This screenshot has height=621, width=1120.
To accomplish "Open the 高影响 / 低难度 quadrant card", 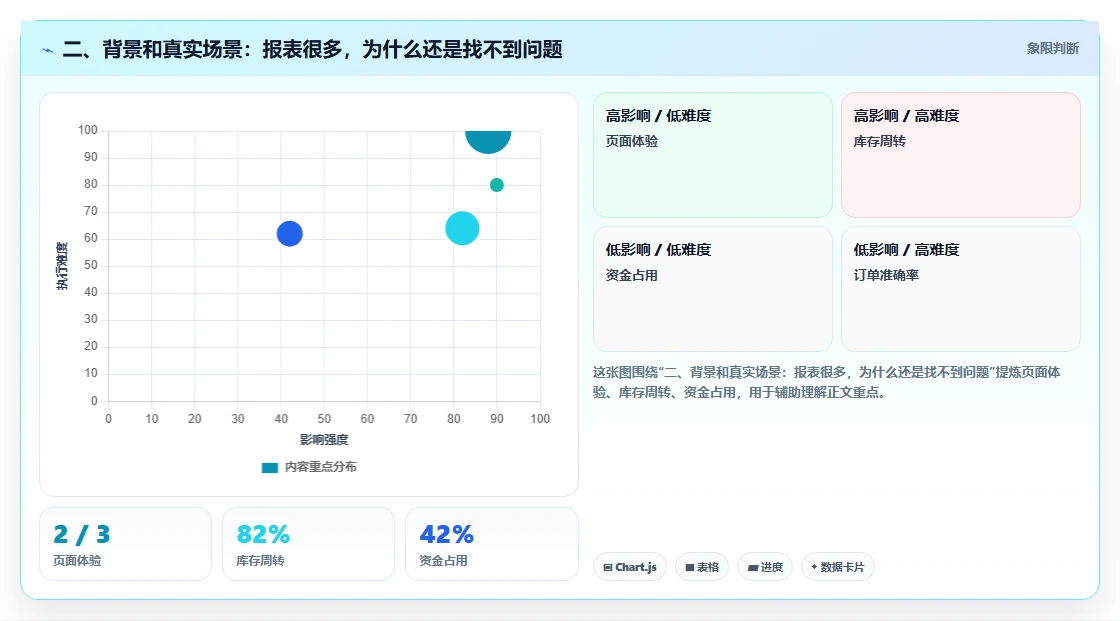I will click(x=713, y=155).
